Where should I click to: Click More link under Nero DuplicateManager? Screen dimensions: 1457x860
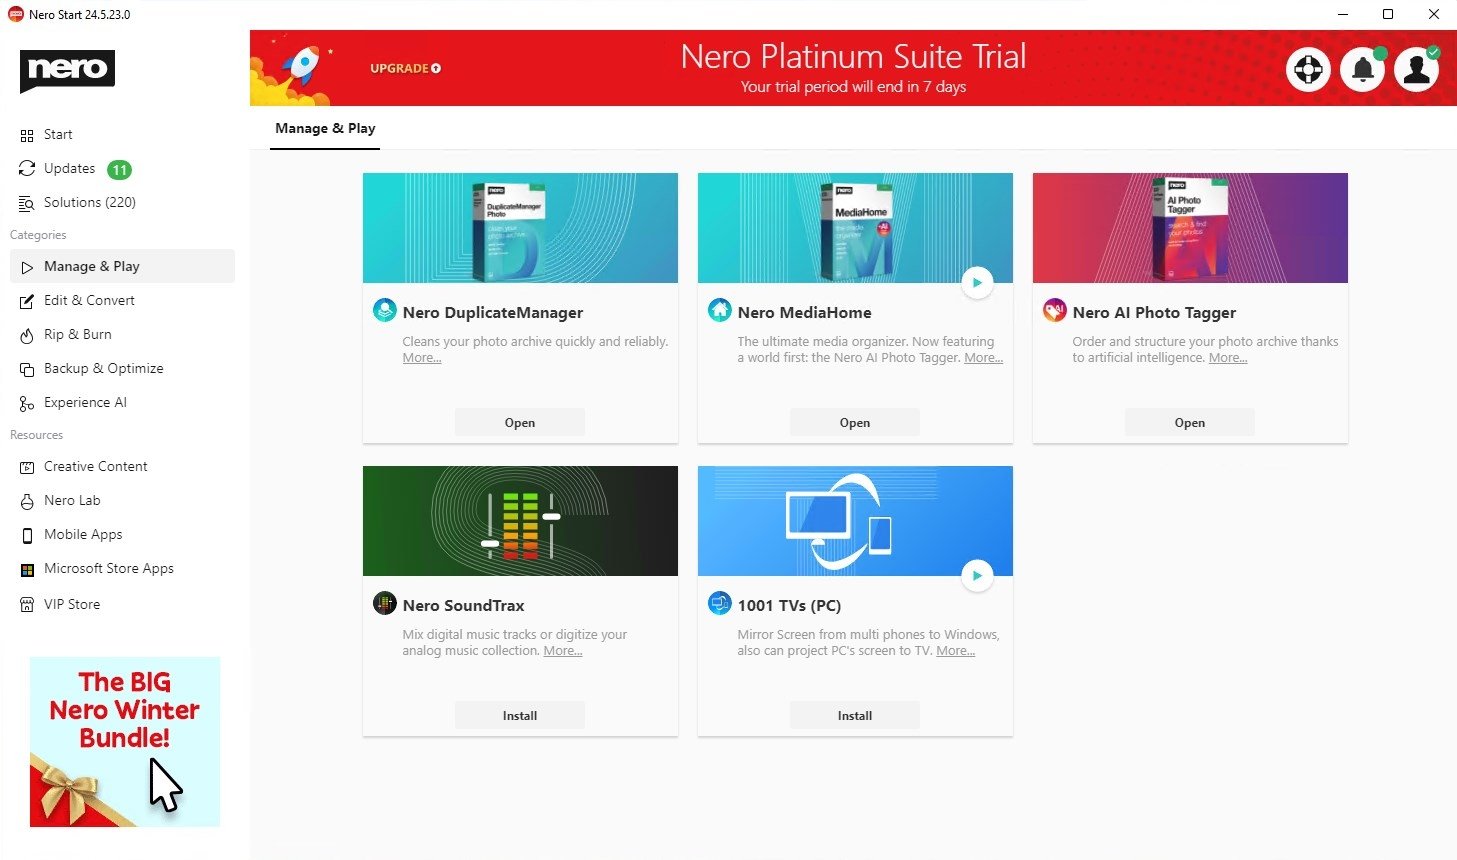(422, 358)
